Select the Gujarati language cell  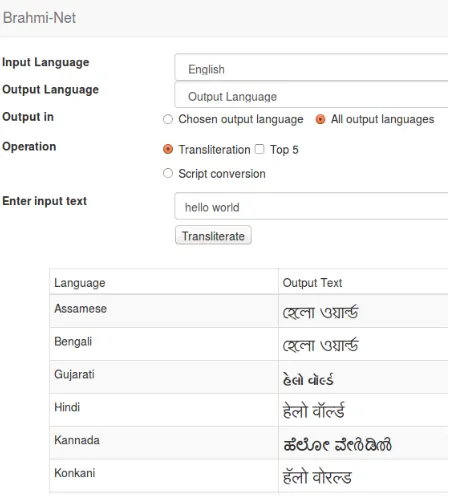pyautogui.click(x=164, y=377)
